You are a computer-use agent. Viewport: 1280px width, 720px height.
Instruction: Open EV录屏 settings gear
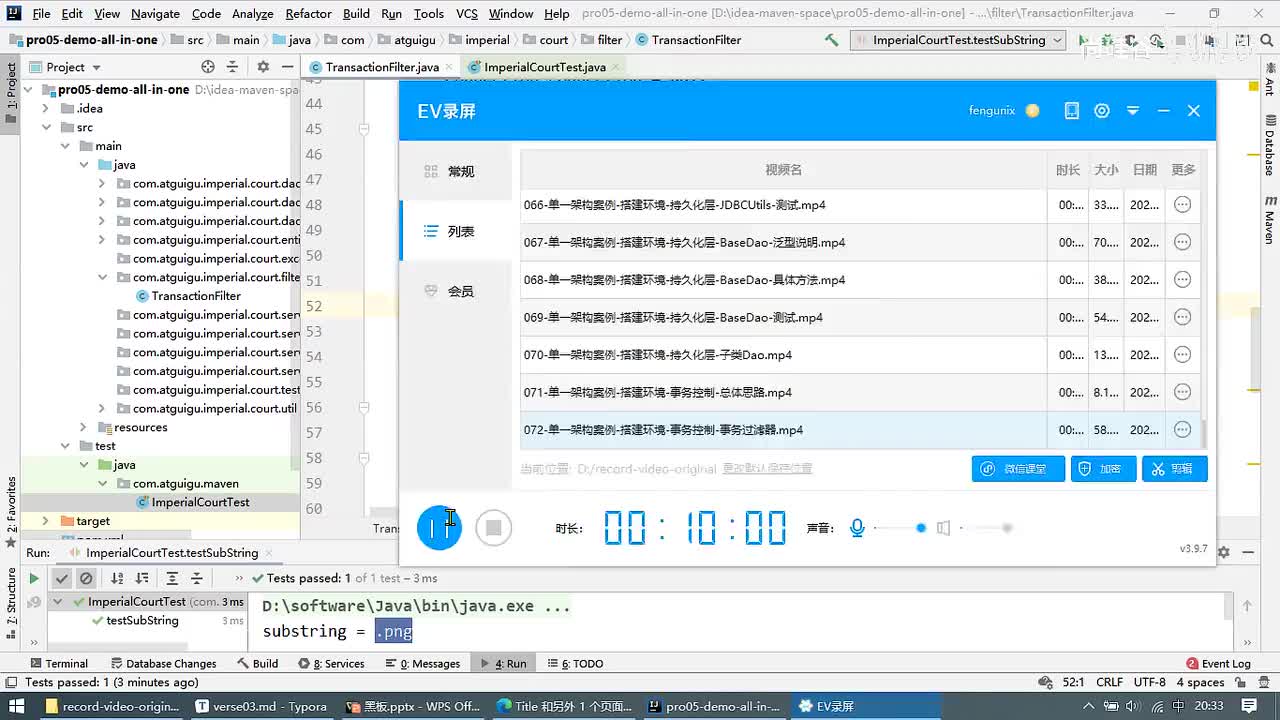click(x=1102, y=111)
